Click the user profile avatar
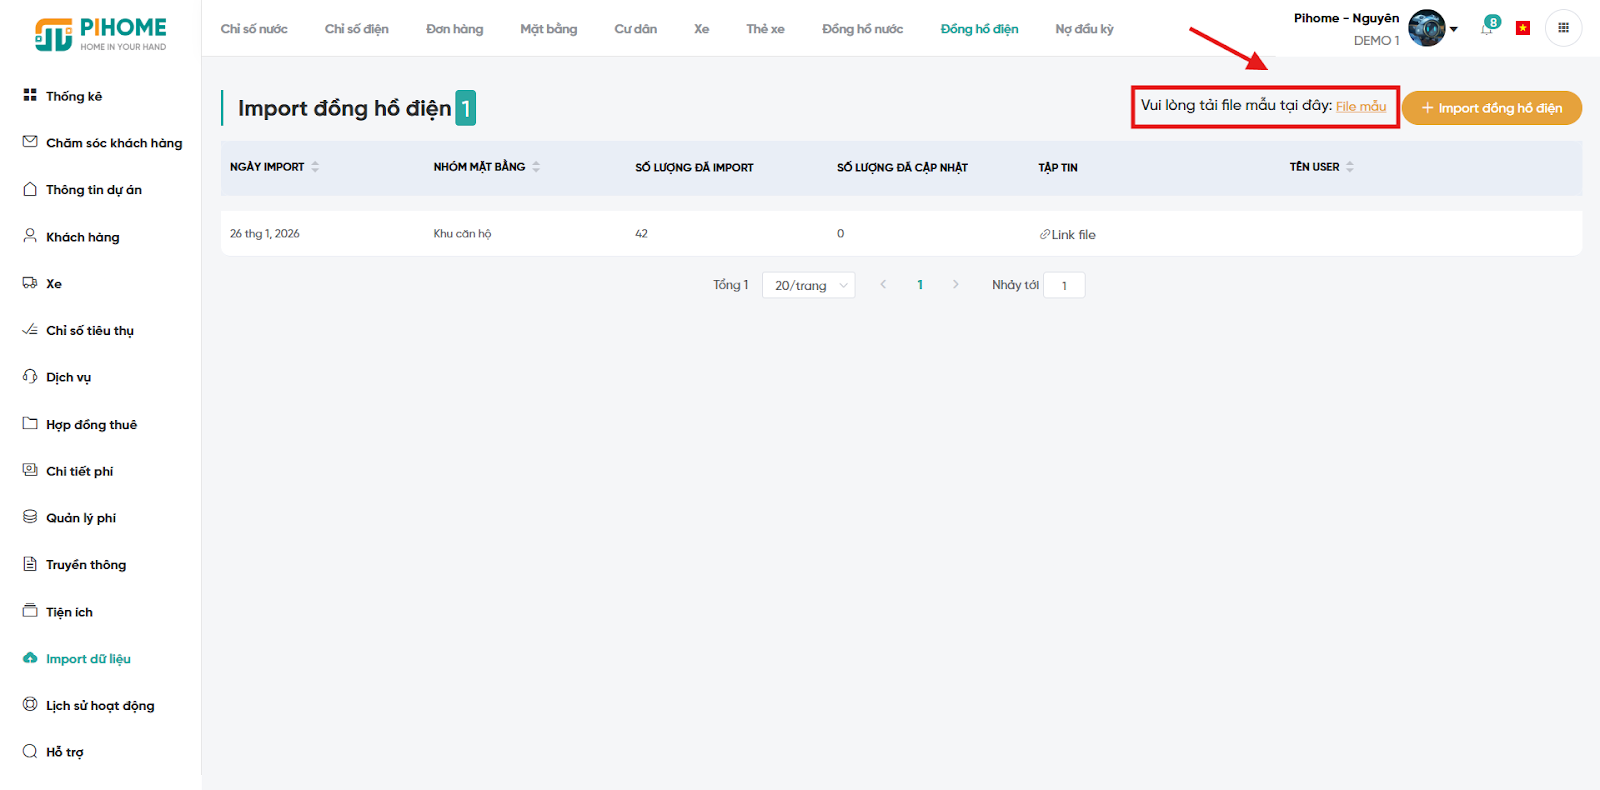This screenshot has width=1600, height=790. (x=1426, y=28)
